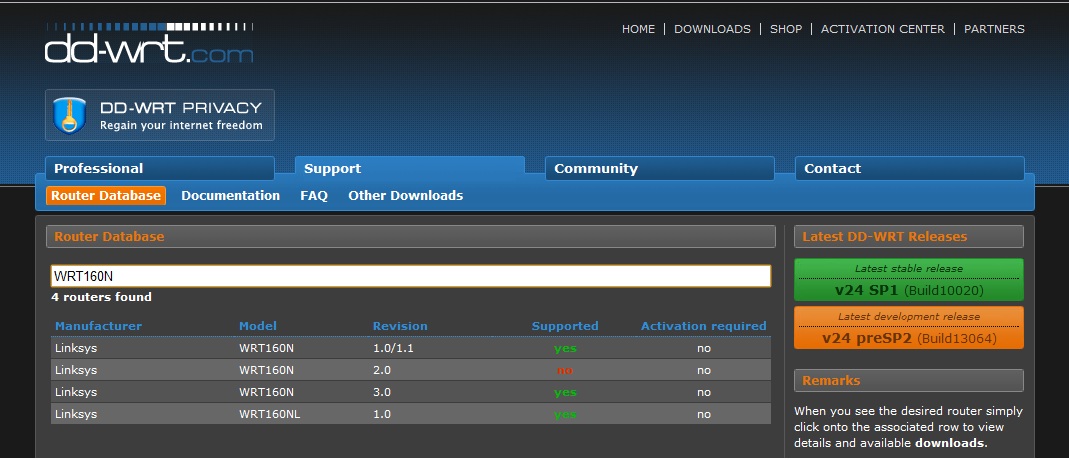
Task: Click the dd-wrt.com logo
Action: (149, 43)
